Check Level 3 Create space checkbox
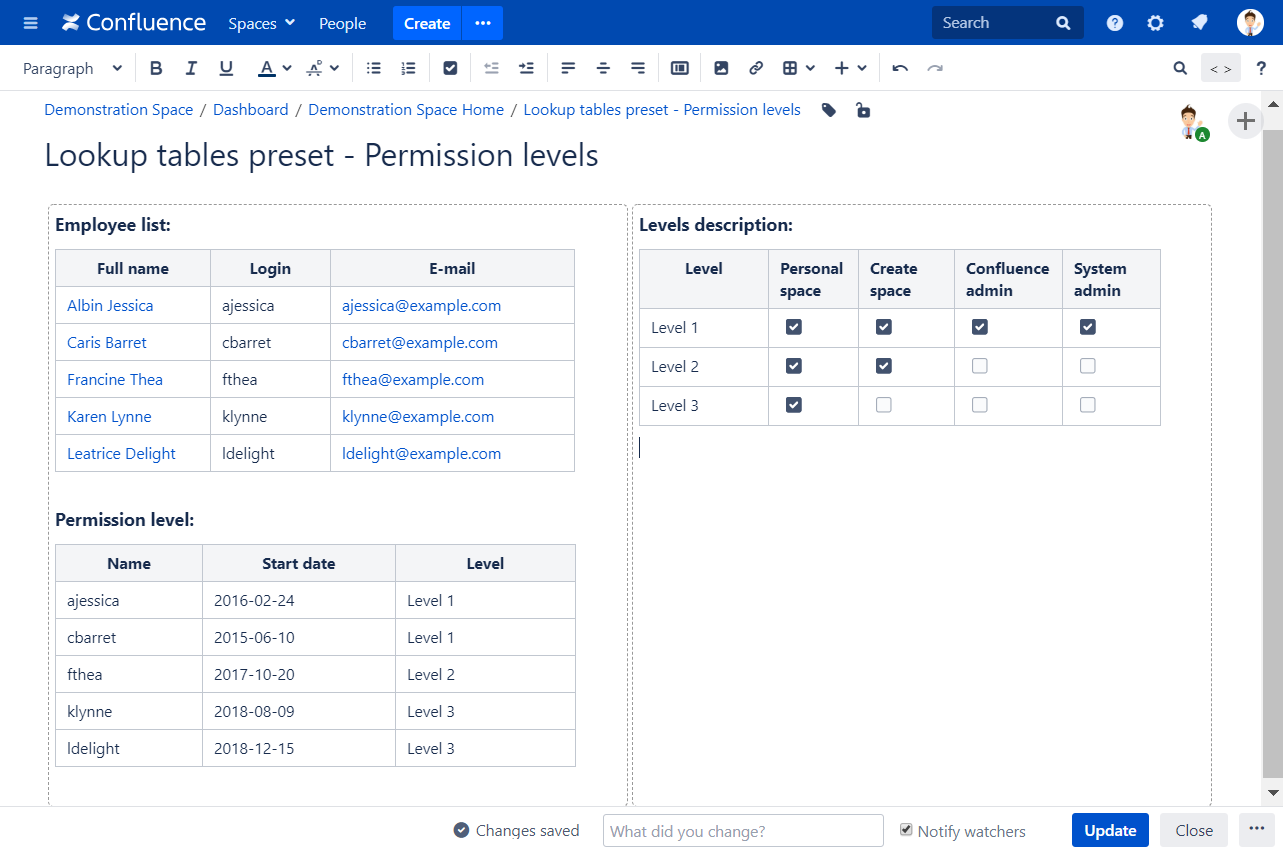1283x850 pixels. [883, 405]
